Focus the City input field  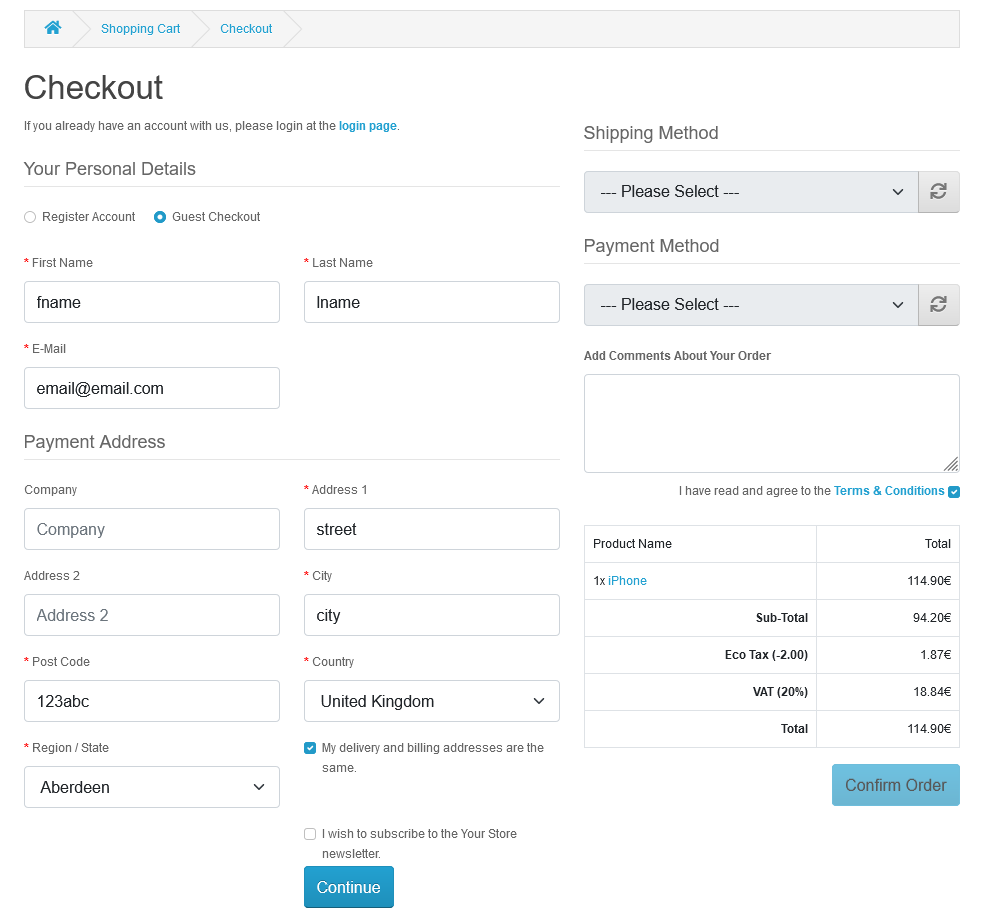pyautogui.click(x=432, y=615)
